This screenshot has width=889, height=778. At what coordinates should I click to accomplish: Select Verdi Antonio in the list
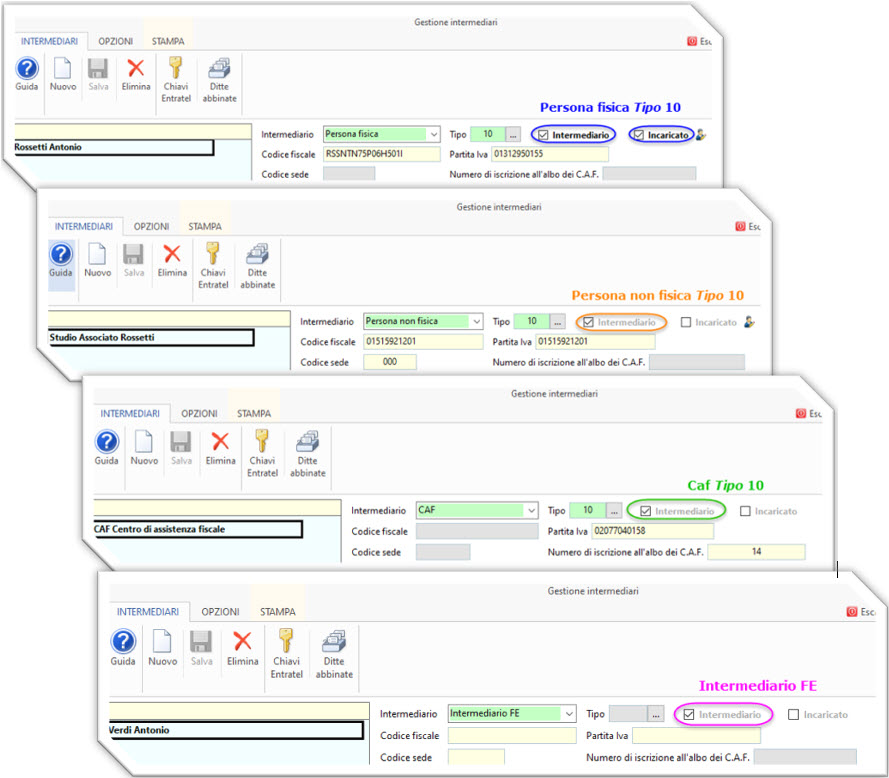coord(236,730)
